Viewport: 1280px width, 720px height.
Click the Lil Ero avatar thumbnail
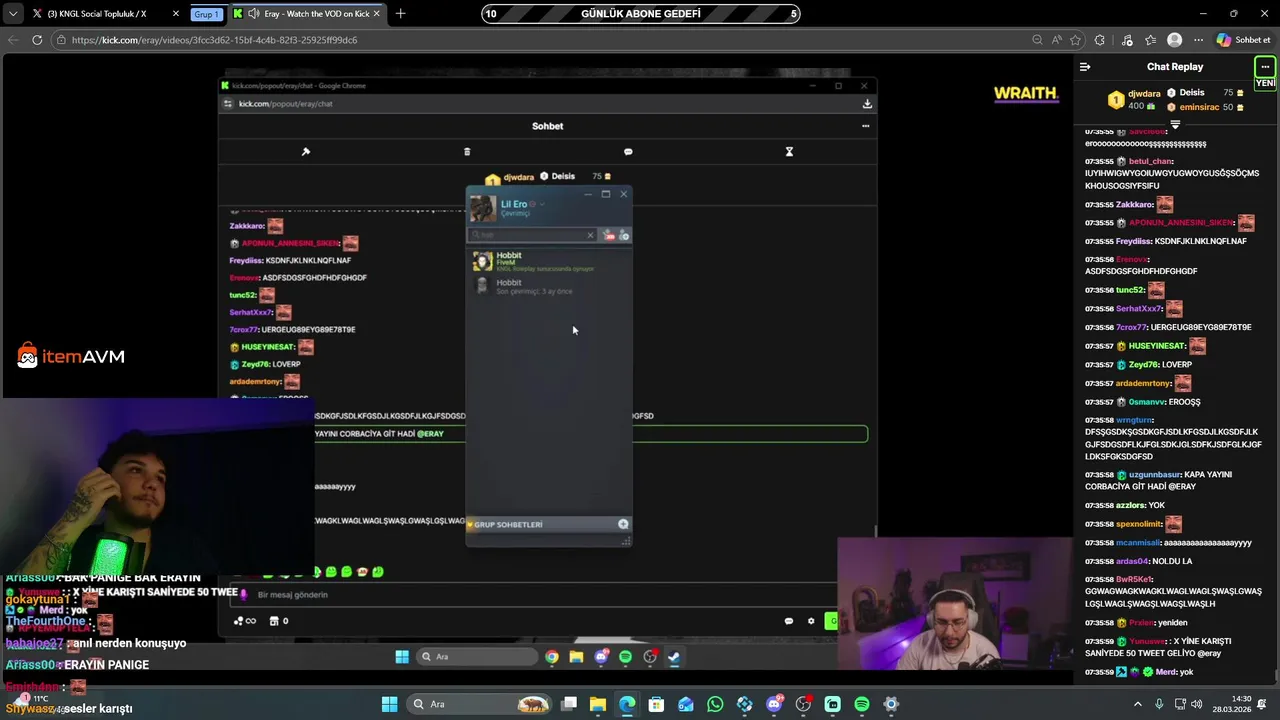click(483, 208)
